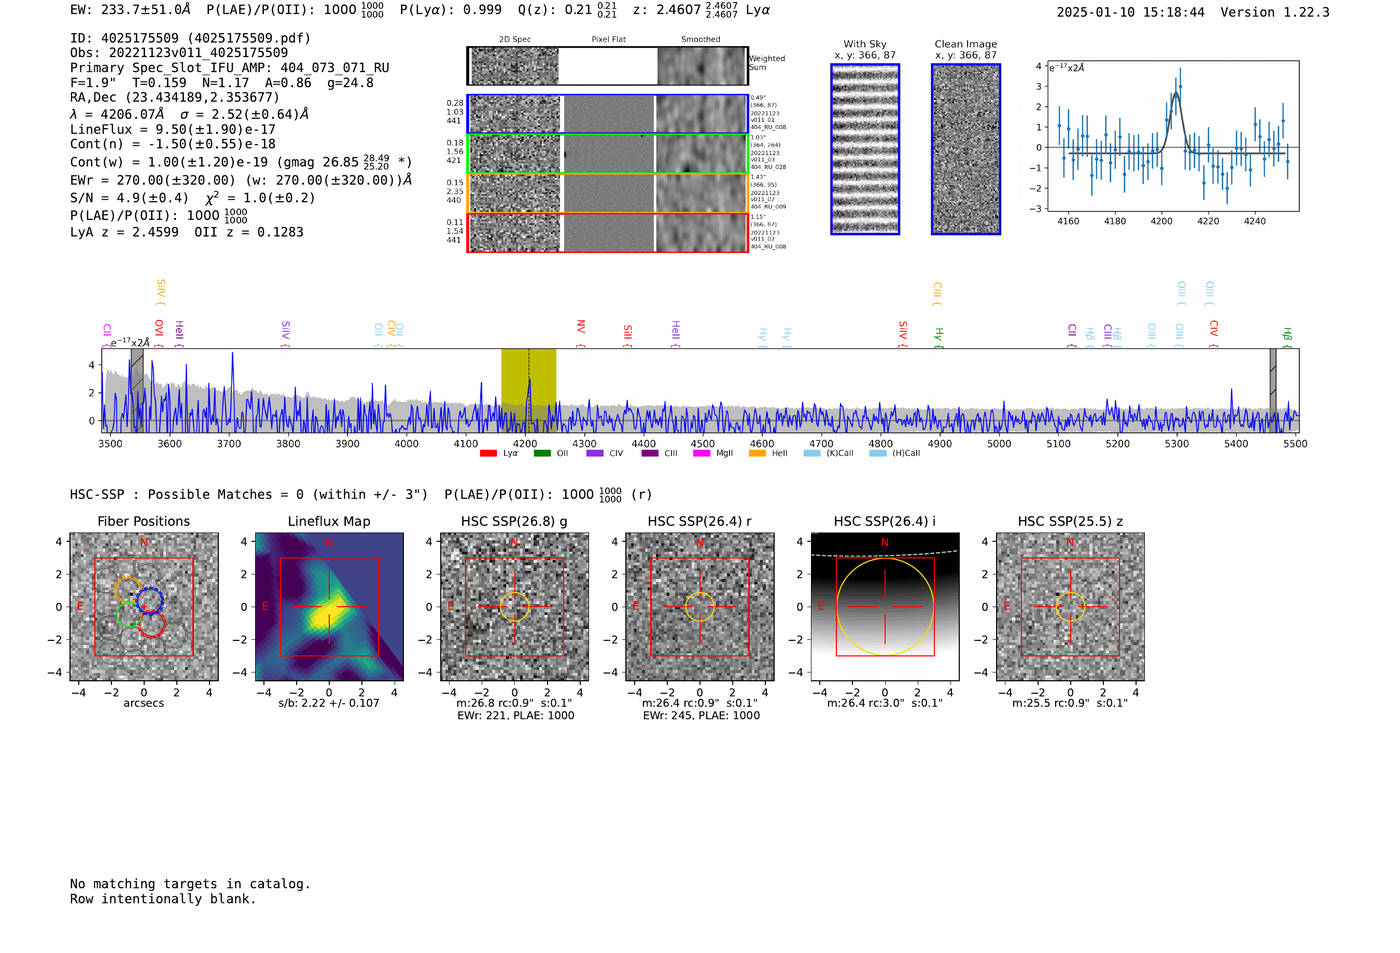Open the HSC SSP(26.8) g cutout
1400x953 pixels.
click(514, 607)
